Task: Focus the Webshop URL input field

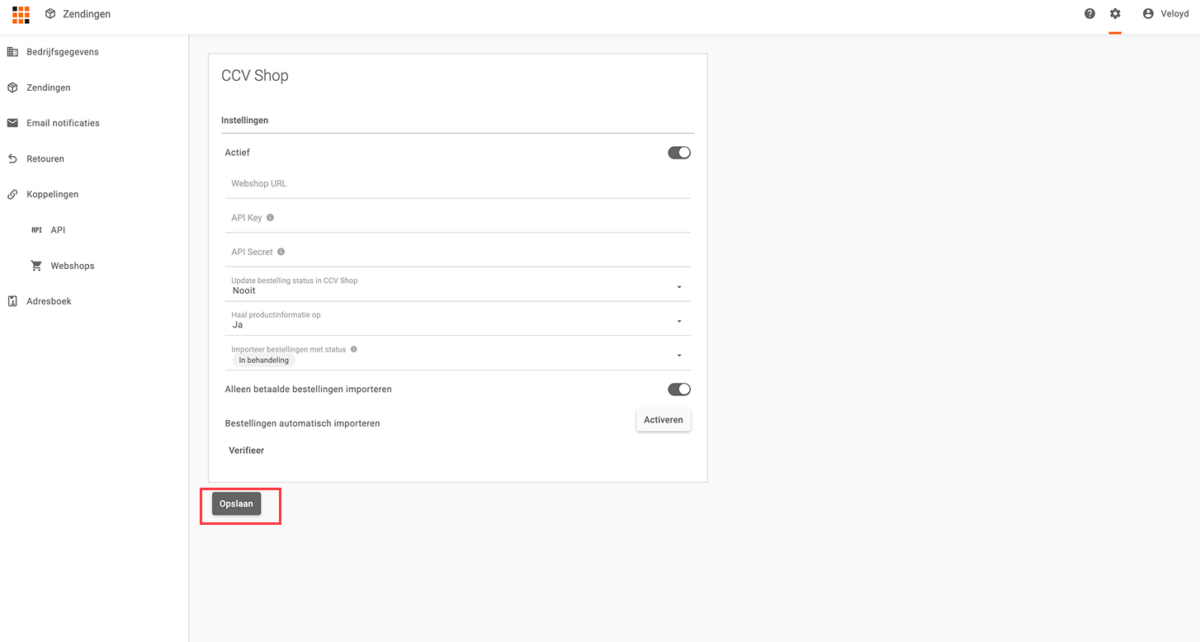Action: pyautogui.click(x=460, y=184)
